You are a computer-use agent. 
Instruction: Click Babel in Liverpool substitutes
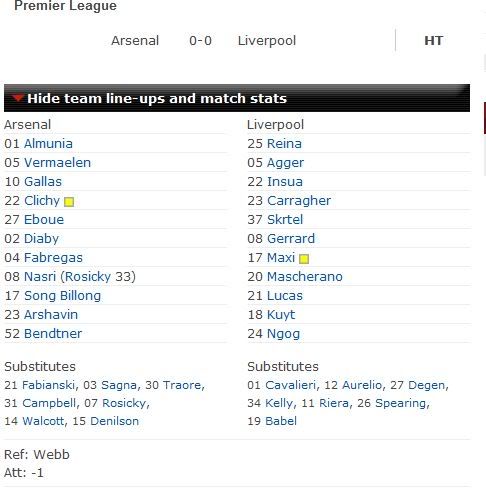tap(281, 421)
